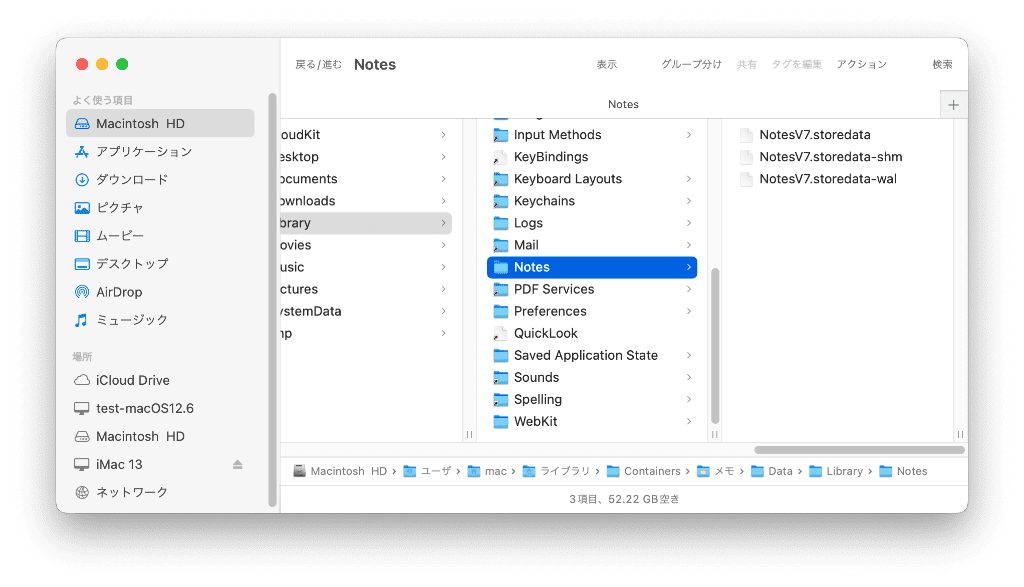
Task: Click the Movies filmstrip icon in sidebar
Action: tap(82, 236)
